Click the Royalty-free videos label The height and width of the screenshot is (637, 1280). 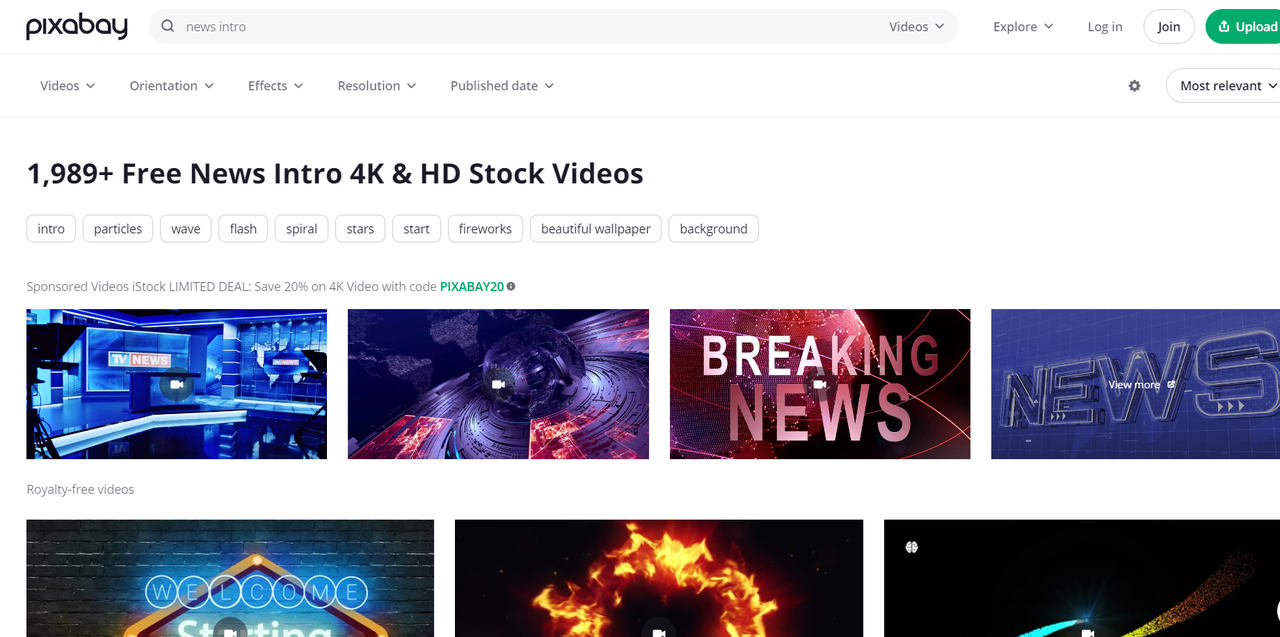click(x=80, y=489)
